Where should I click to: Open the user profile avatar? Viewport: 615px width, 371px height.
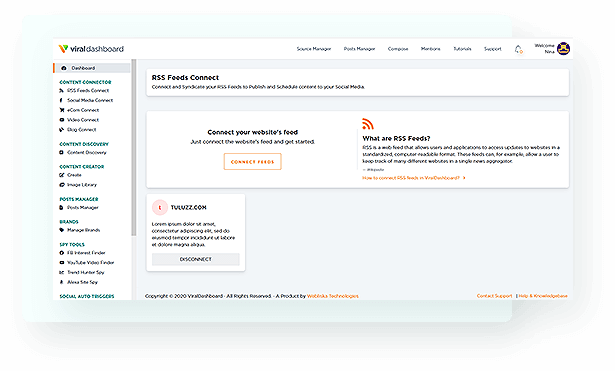(563, 49)
